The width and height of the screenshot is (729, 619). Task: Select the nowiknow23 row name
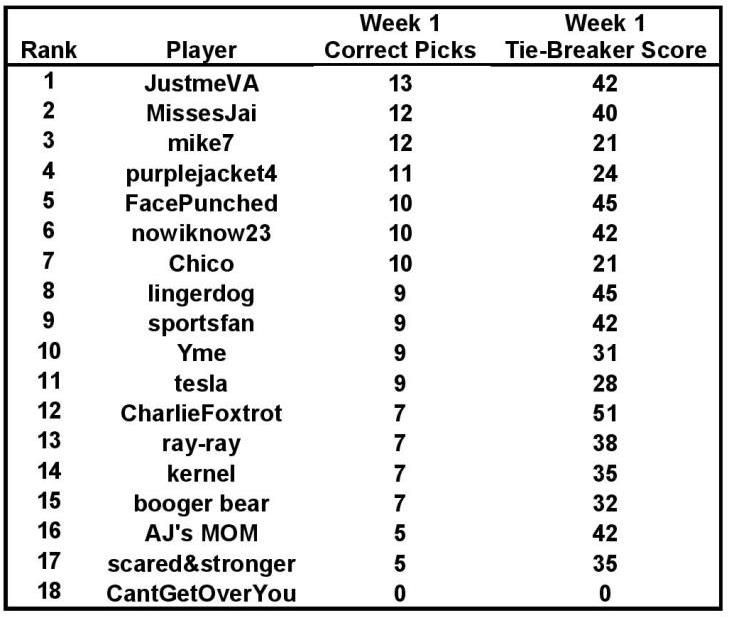[201, 233]
